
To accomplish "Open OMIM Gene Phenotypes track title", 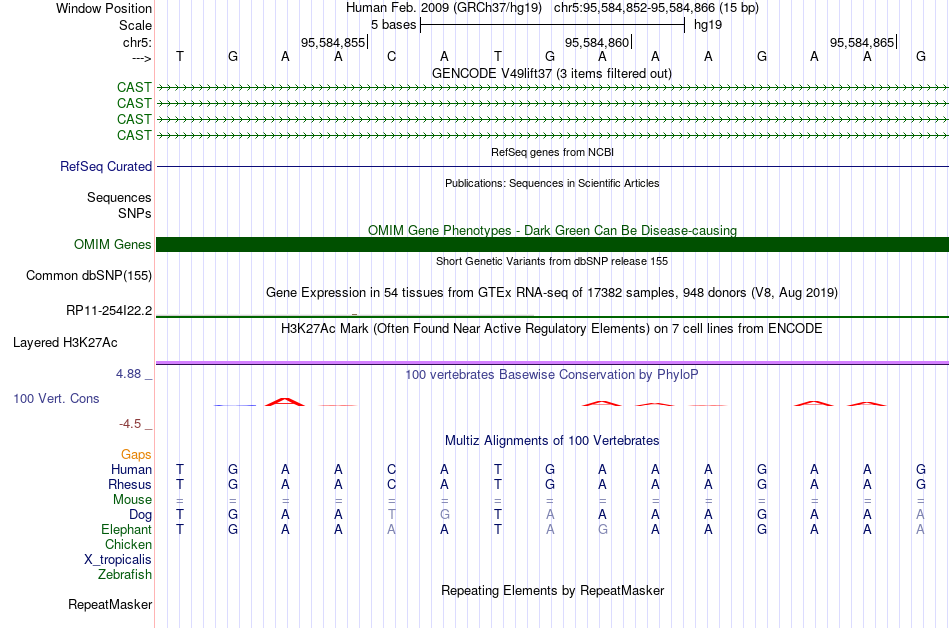I will click(x=552, y=231).
